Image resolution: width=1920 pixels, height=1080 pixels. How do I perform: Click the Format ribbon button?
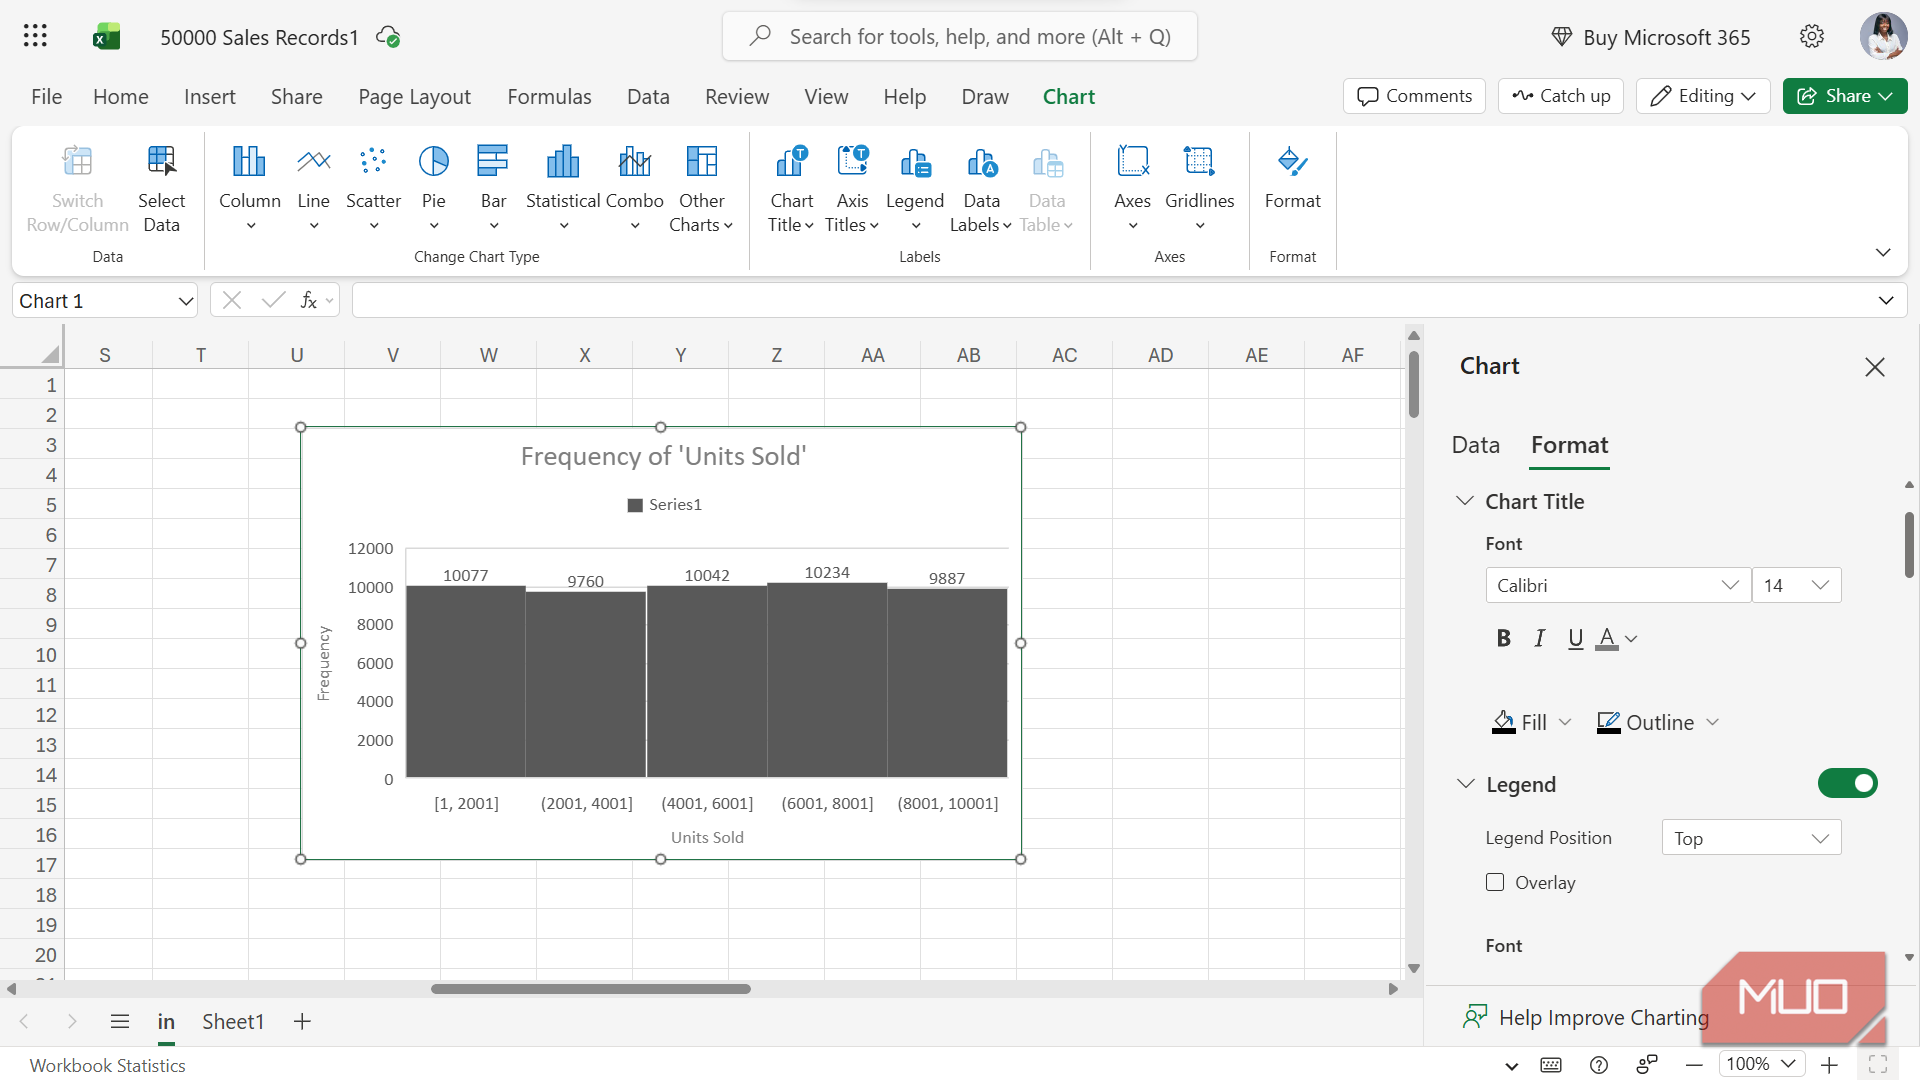point(1292,179)
